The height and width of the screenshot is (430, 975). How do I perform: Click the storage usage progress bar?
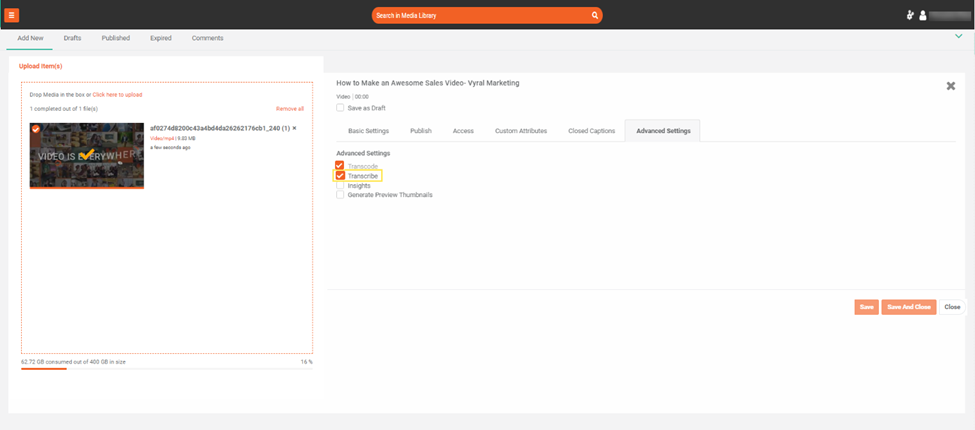coord(166,369)
